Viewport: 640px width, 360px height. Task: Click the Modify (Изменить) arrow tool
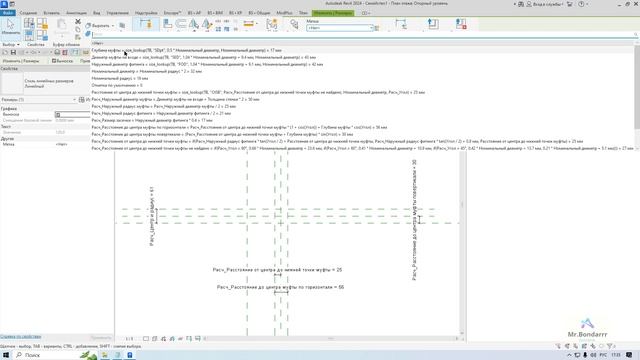click(11, 27)
